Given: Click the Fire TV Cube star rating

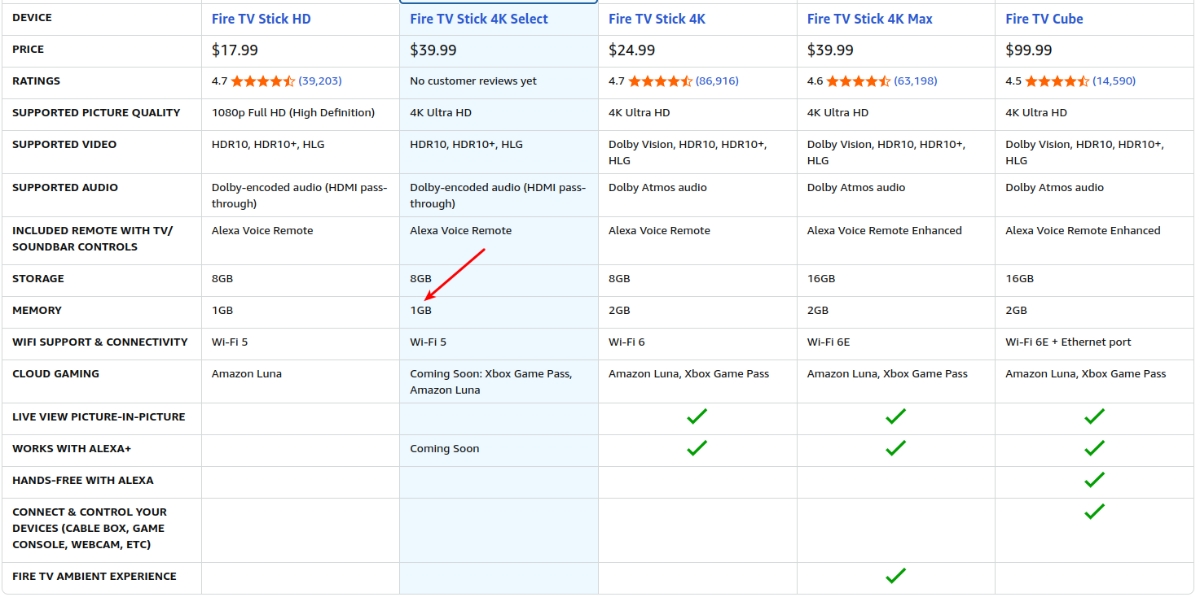Looking at the screenshot, I should (x=1057, y=81).
